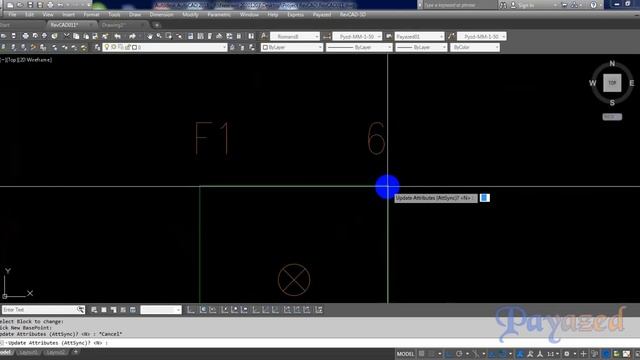Click the Paste icon in standard toolbar
Screen dimensions: 640x360
86,36
